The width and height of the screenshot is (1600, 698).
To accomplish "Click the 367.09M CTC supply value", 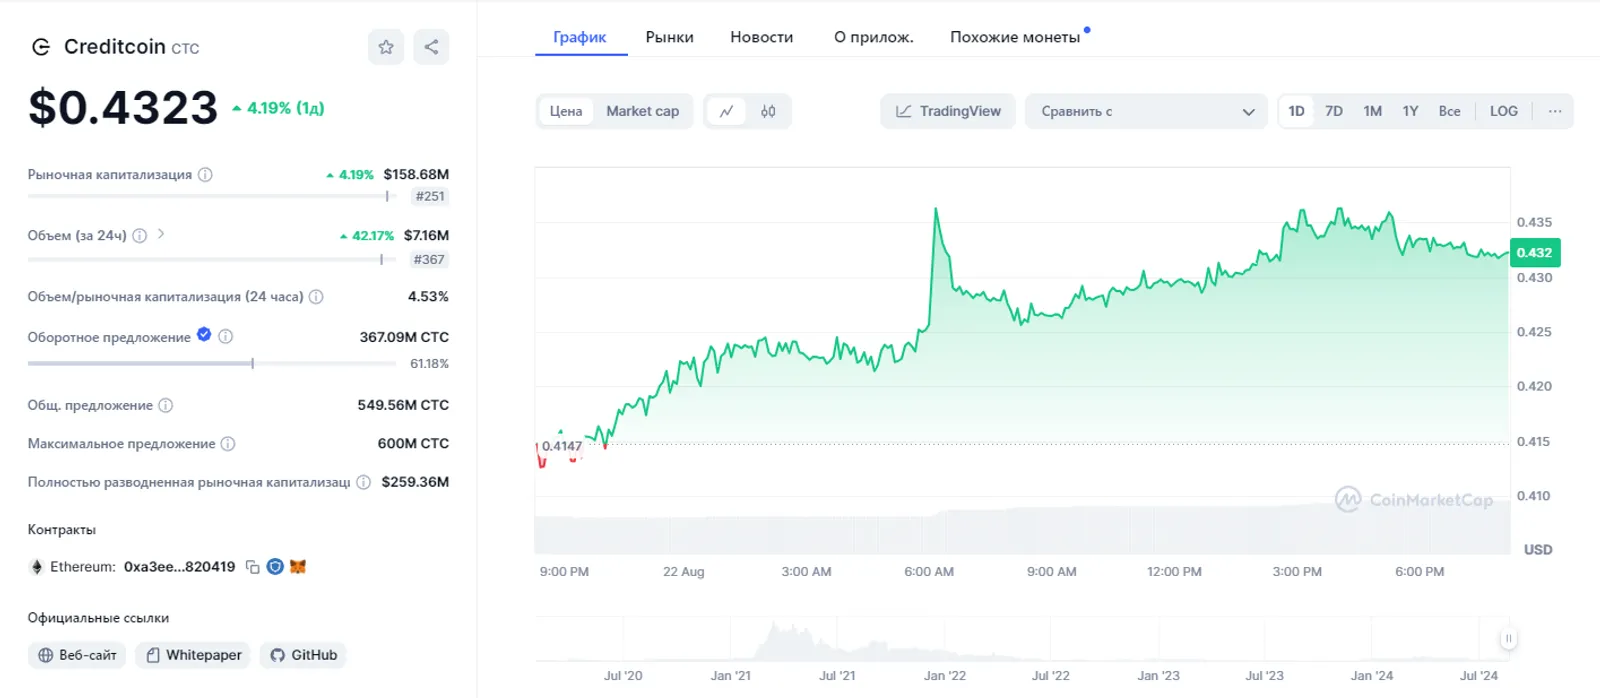I will coord(404,337).
